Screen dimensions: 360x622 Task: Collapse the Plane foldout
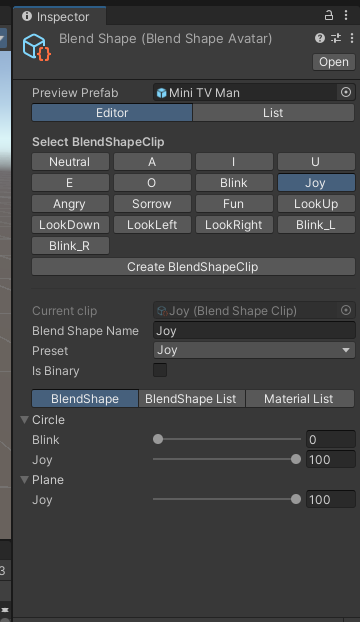25,480
